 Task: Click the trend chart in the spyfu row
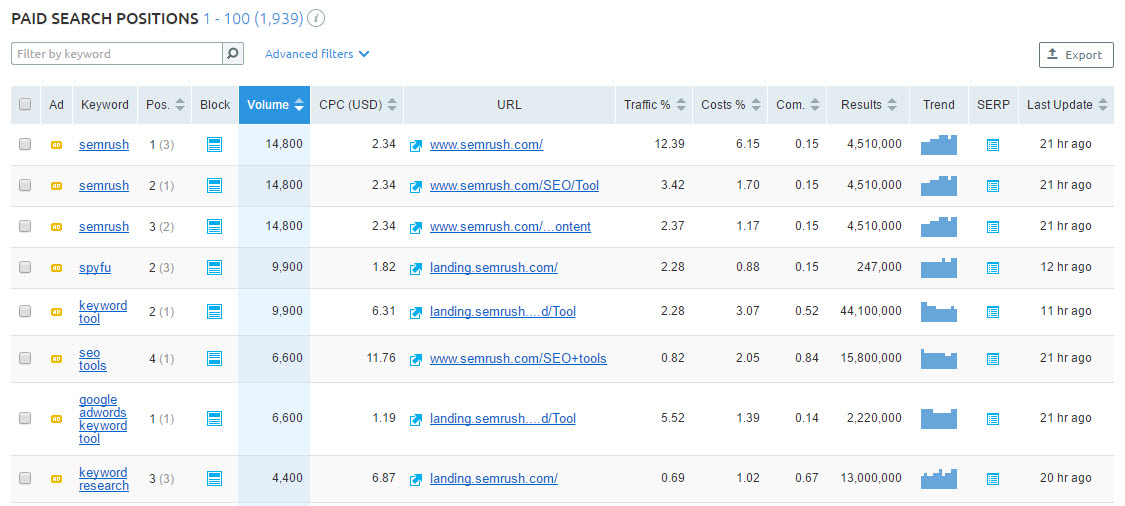[938, 268]
